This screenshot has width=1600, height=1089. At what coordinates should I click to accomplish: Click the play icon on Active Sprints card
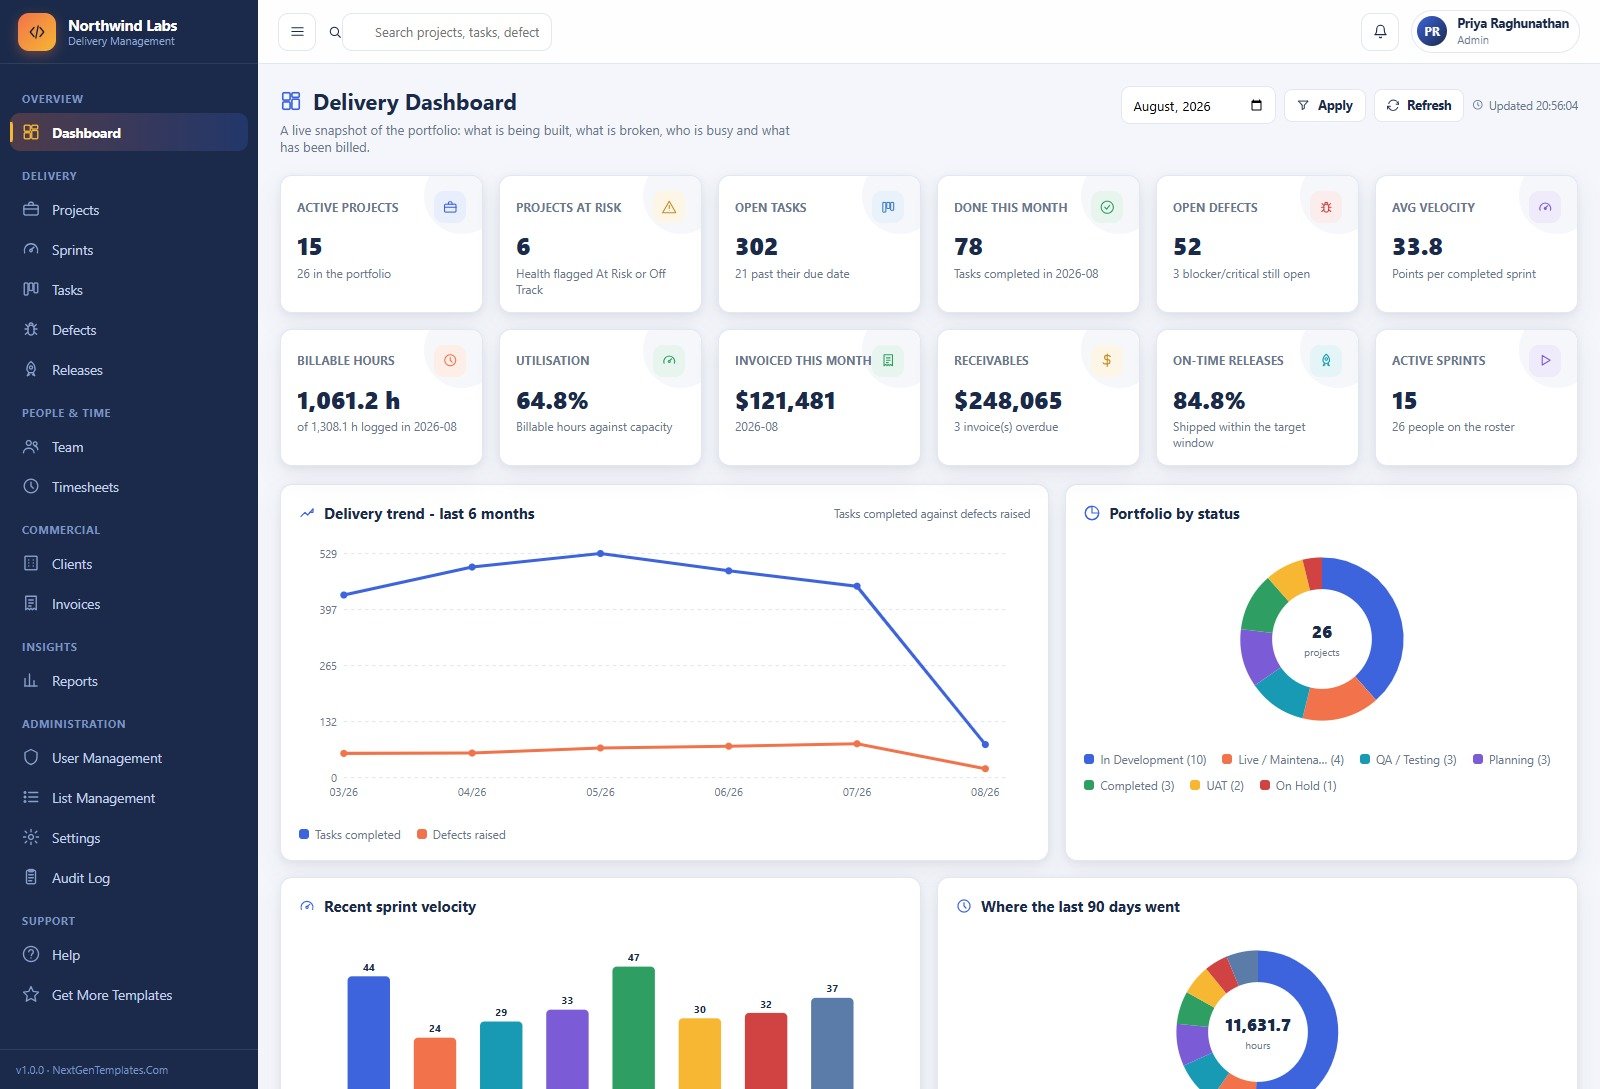coord(1545,360)
